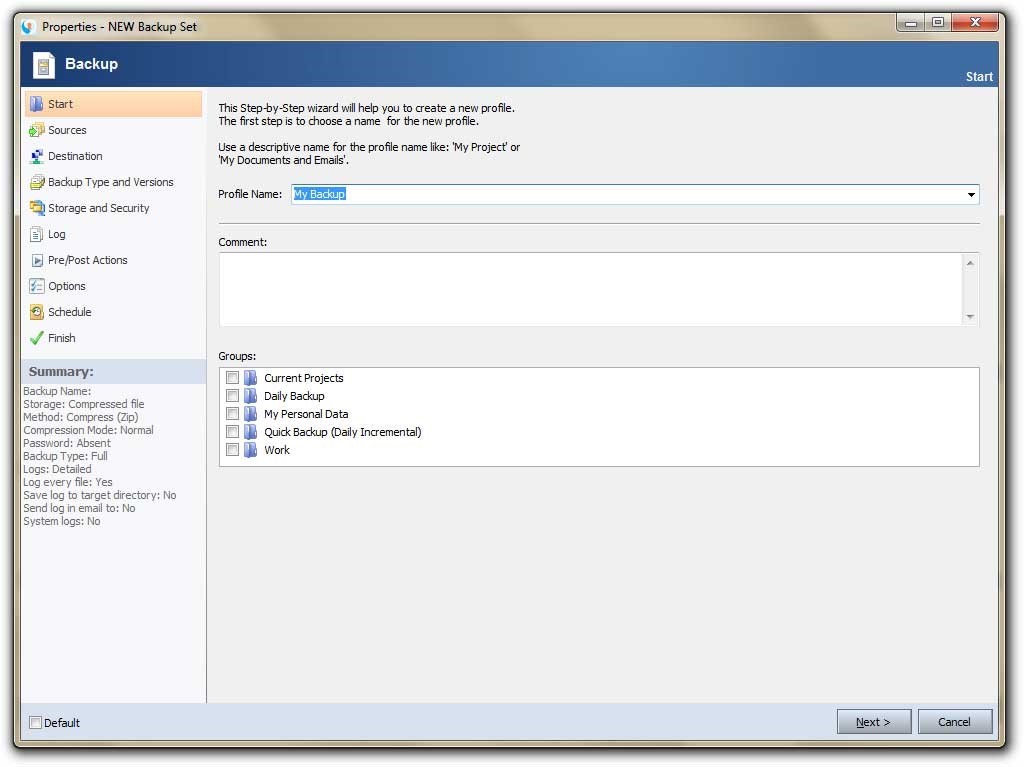This screenshot has height=767, width=1024.
Task: Click the Pre/Post Actions icon
Action: tap(37, 260)
